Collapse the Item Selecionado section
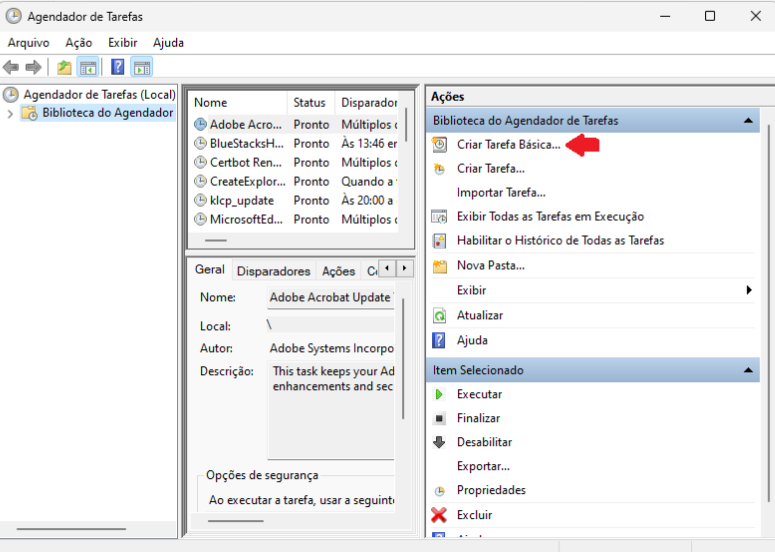 click(x=748, y=370)
